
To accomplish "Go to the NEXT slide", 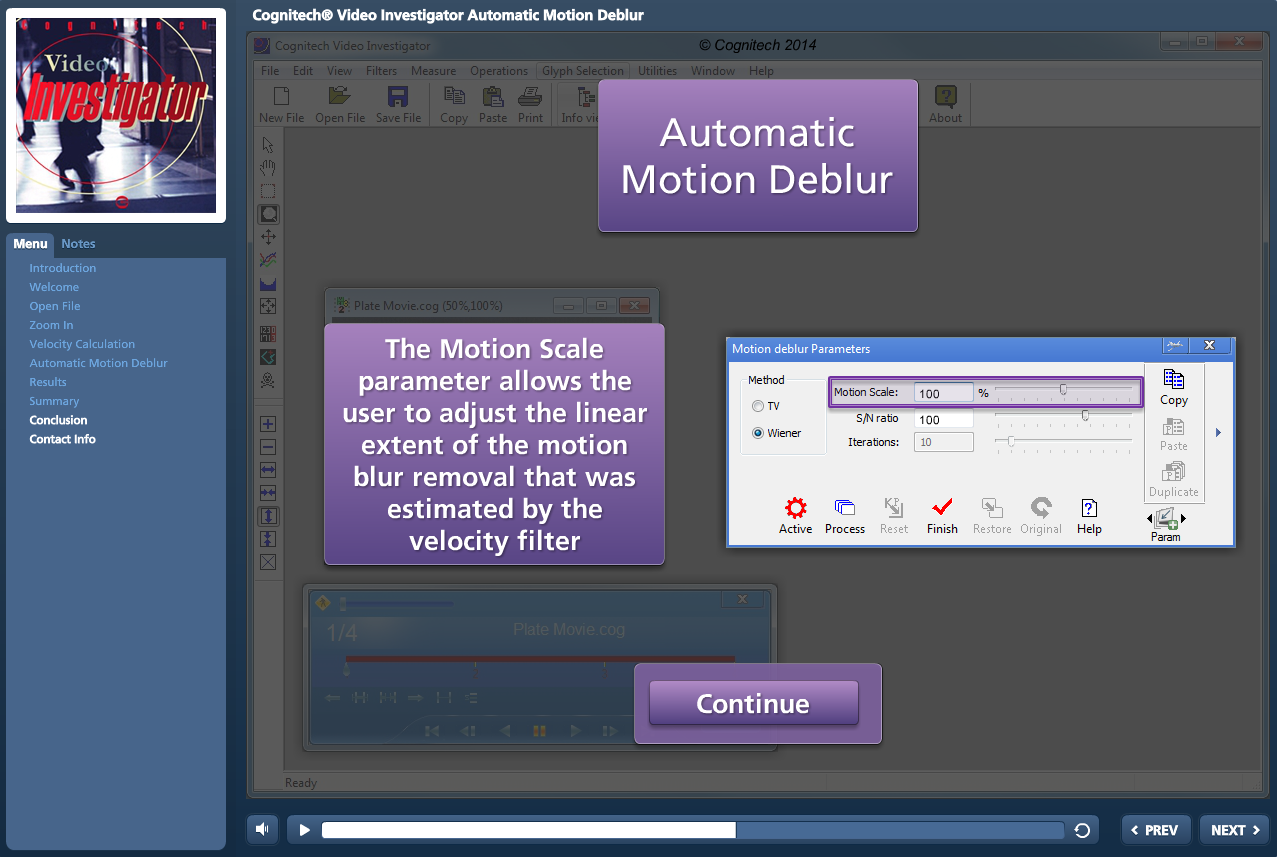I will (1235, 830).
